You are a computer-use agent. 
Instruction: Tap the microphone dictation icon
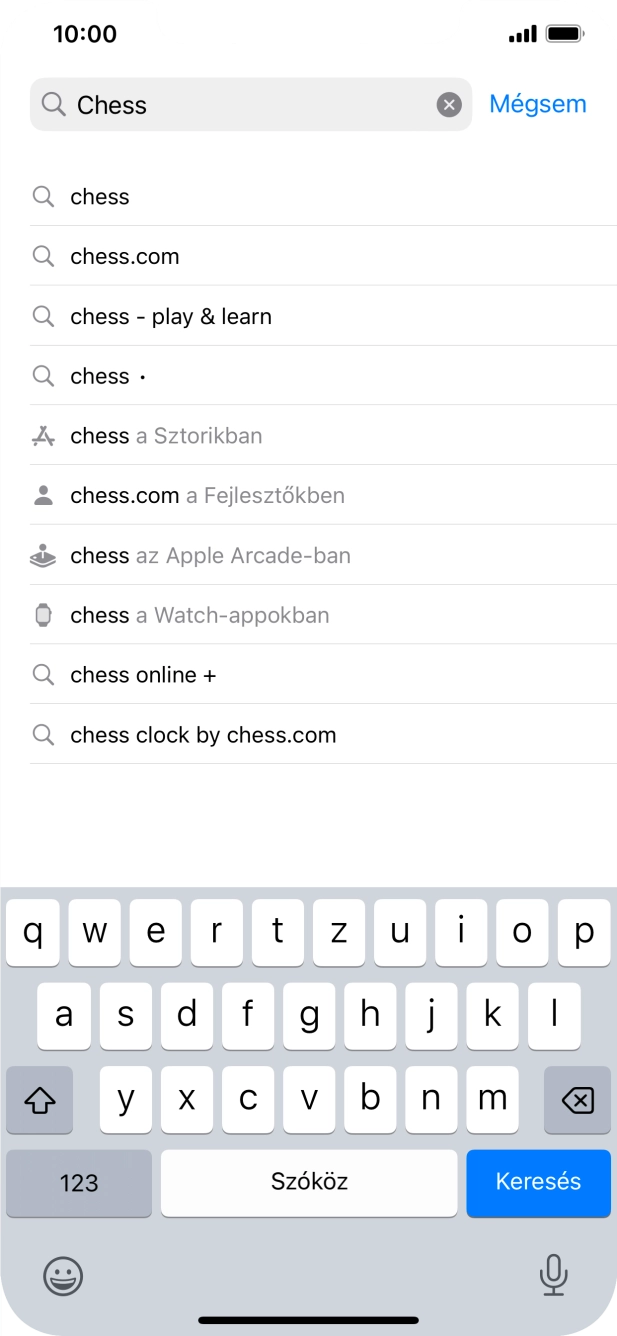tap(554, 1276)
